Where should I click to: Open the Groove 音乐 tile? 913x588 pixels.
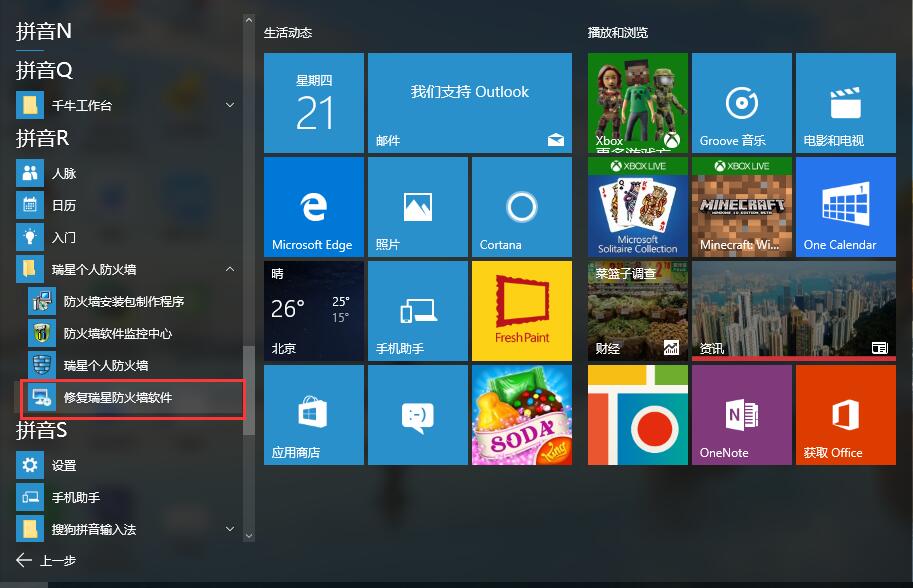tap(742, 103)
